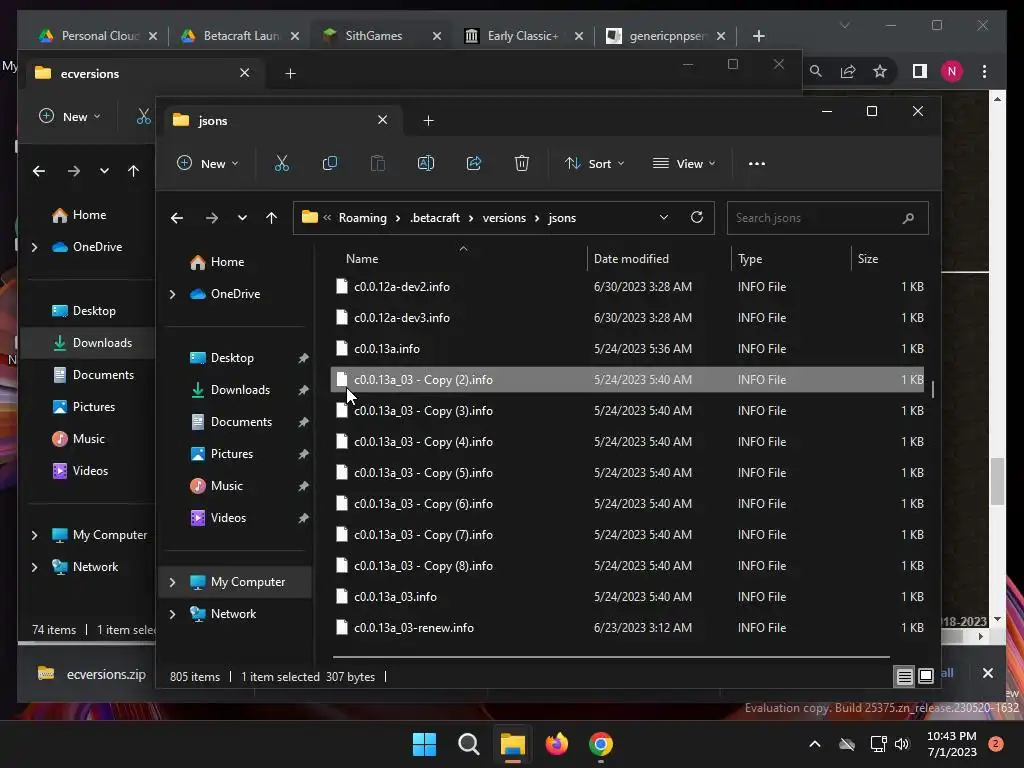The height and width of the screenshot is (768, 1024).
Task: Open Chrome side panel icon
Action: (x=920, y=71)
